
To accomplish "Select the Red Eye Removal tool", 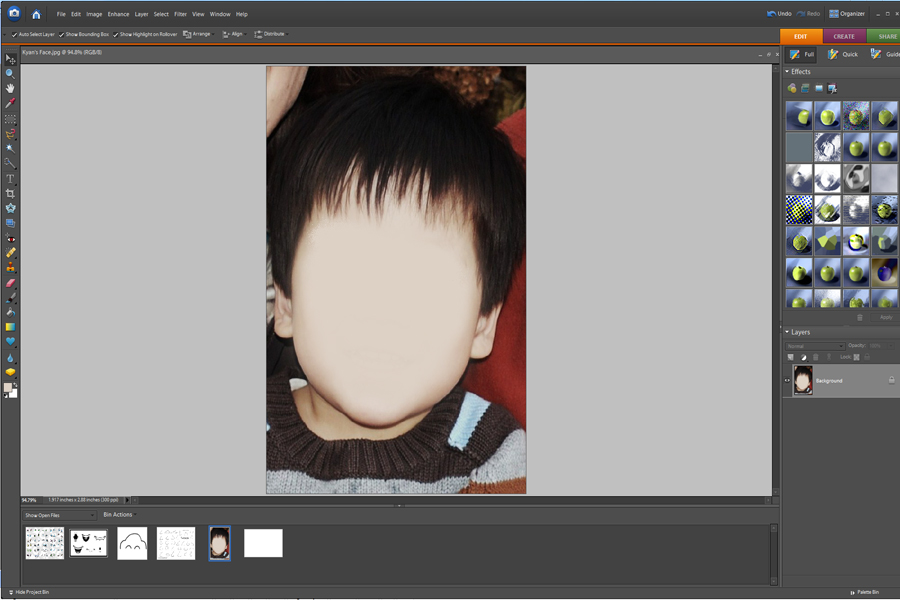I will point(10,239).
